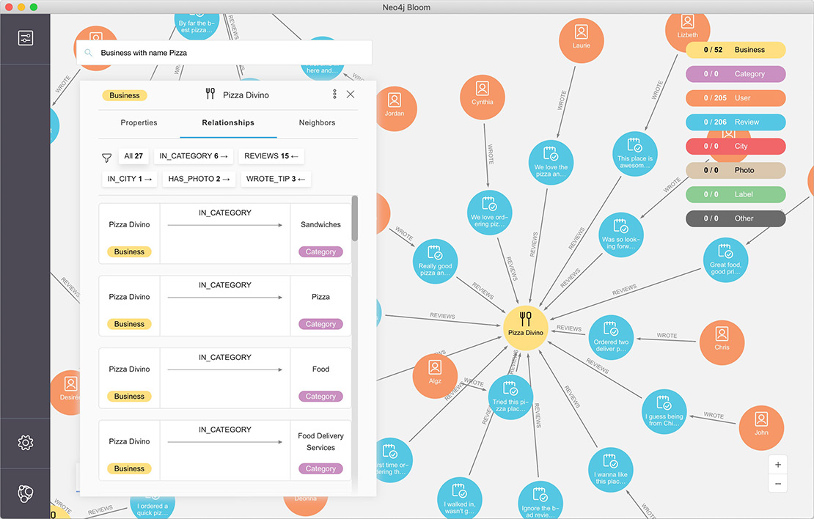Filter by REVIEWS 15 relationships
Screen dimensions: 814x519
pos(271,156)
